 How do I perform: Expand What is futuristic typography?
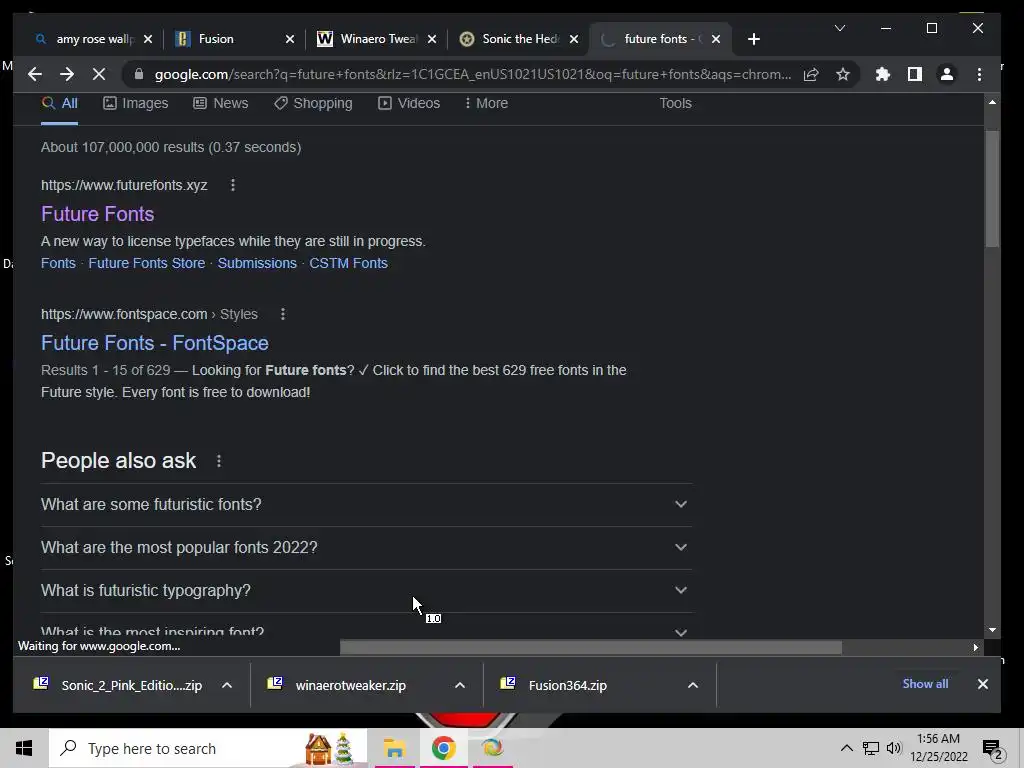pyautogui.click(x=366, y=590)
